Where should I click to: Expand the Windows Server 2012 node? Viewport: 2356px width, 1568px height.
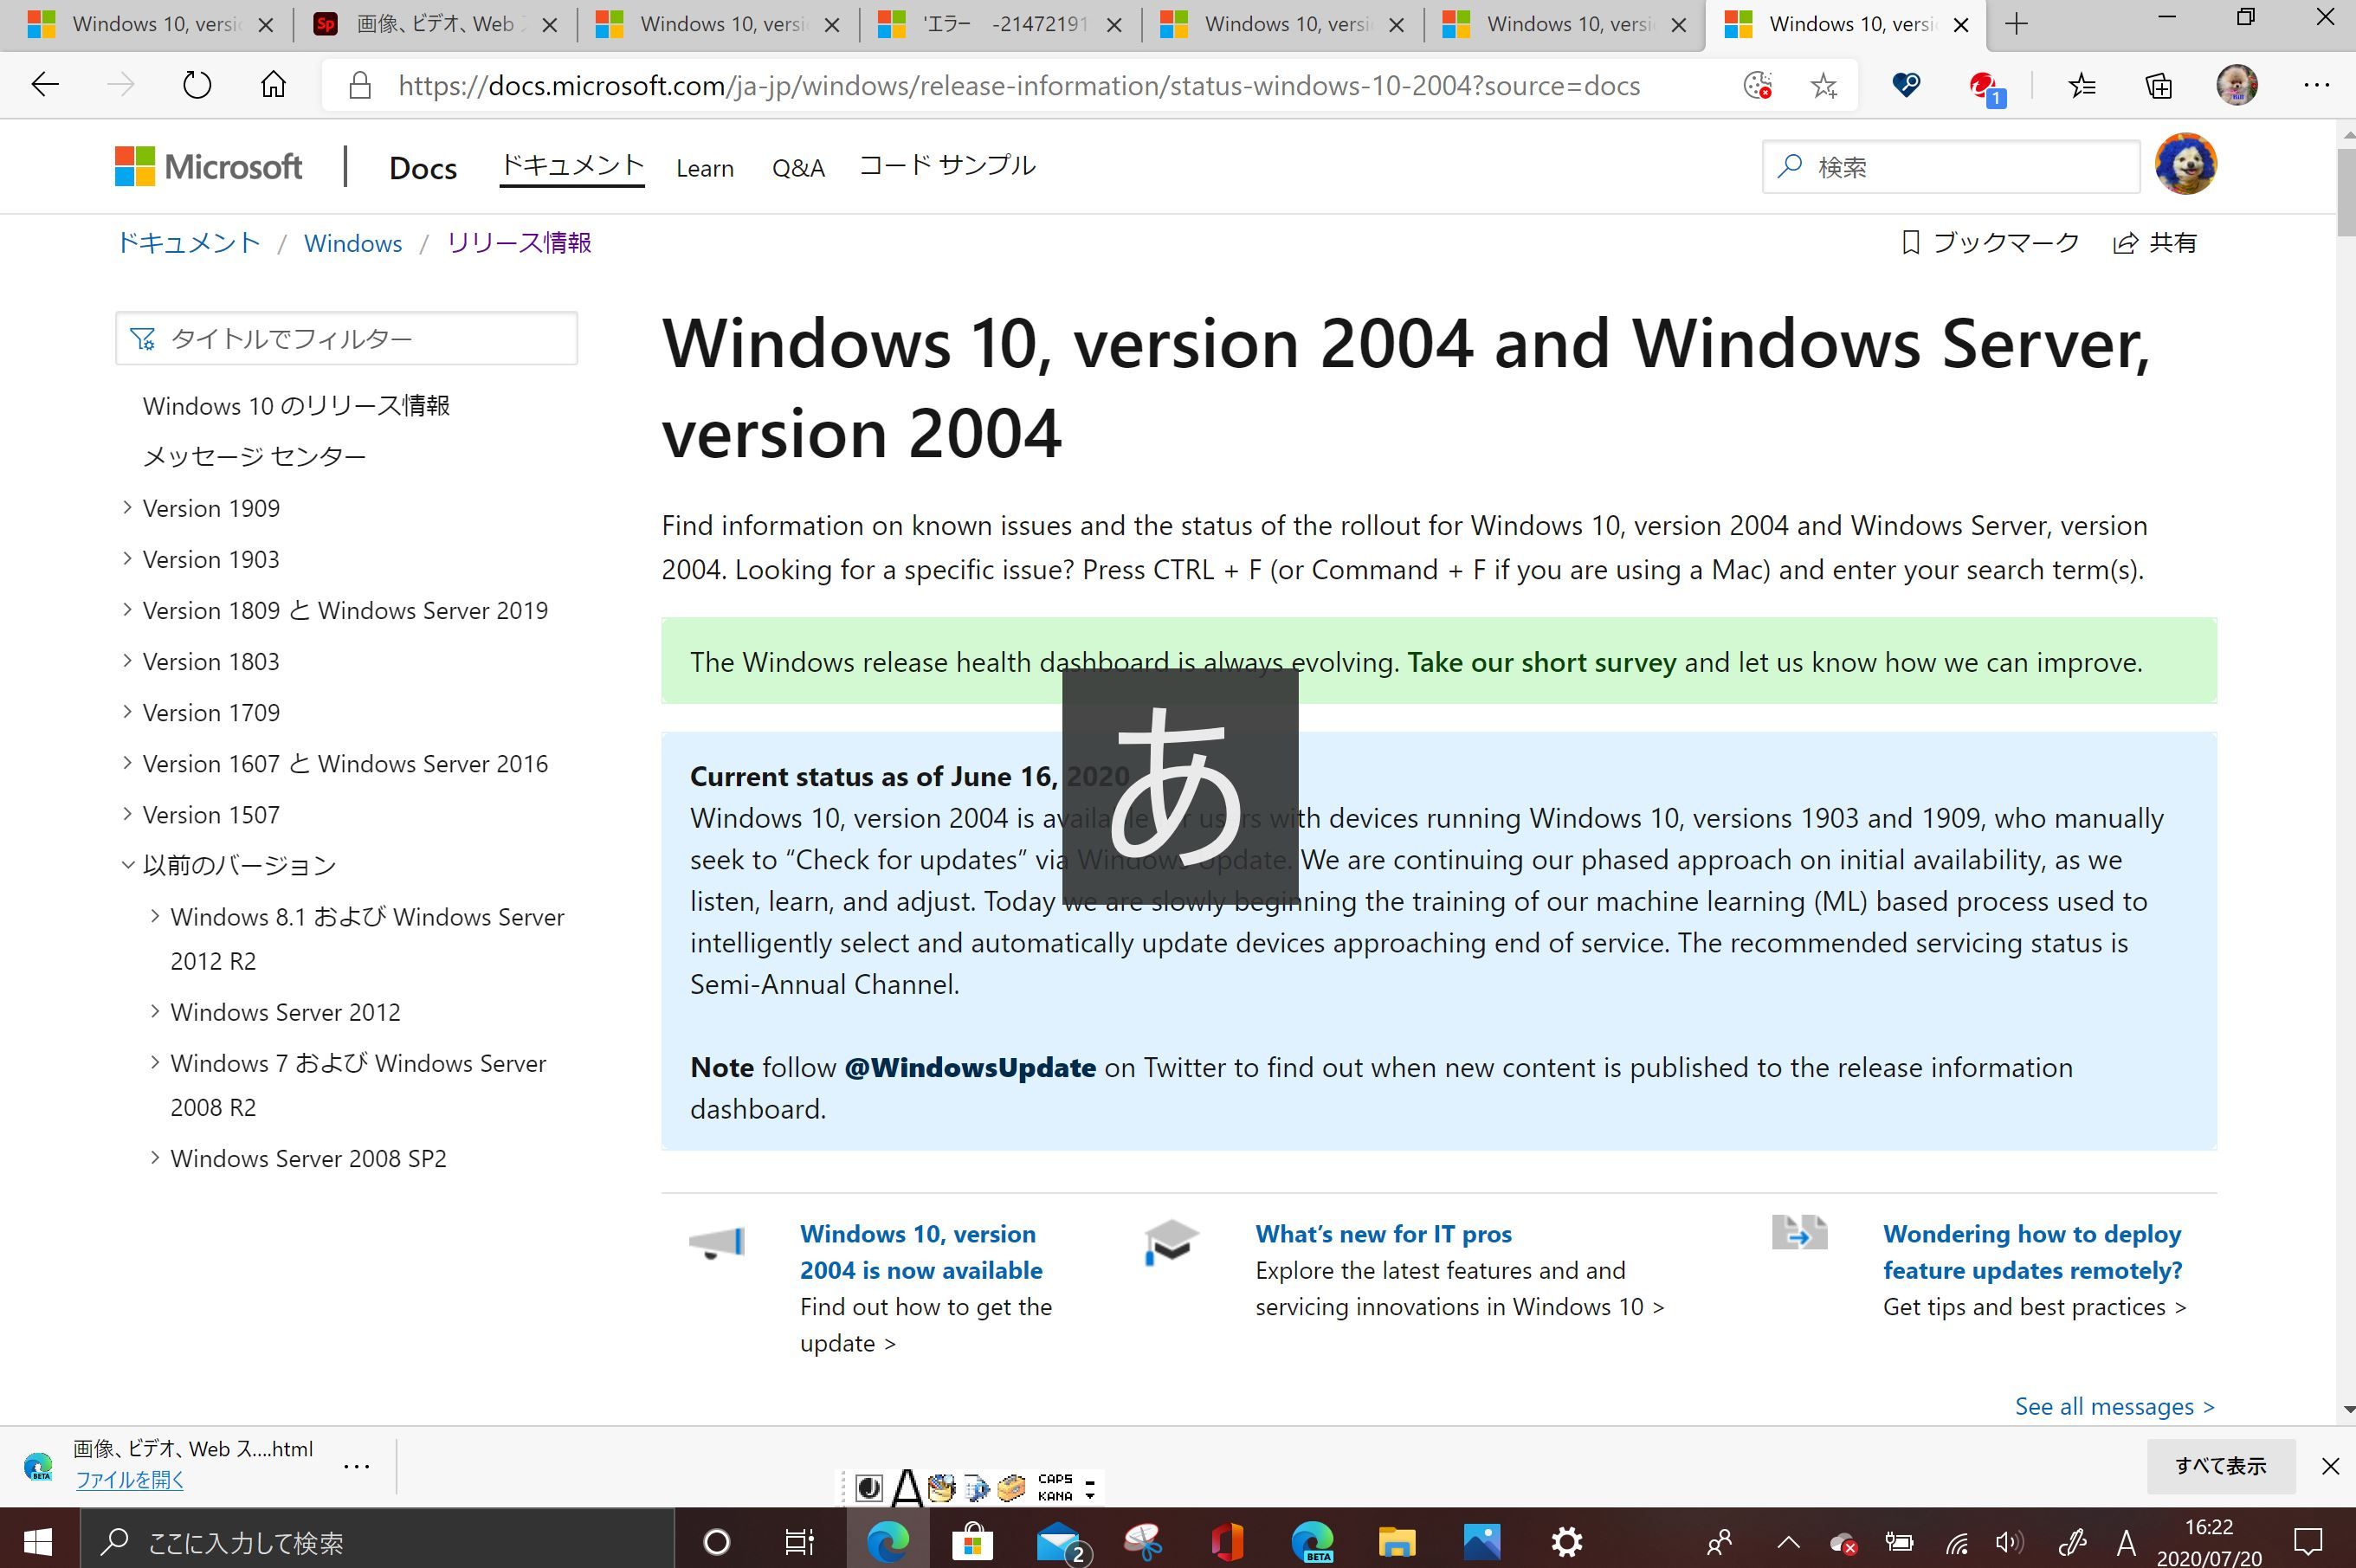click(155, 1011)
